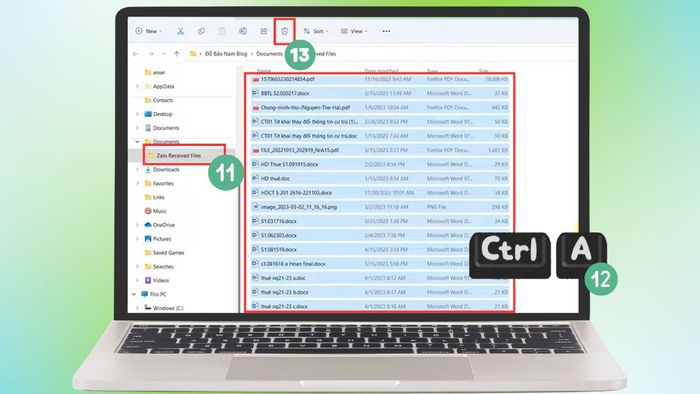Viewport: 700px width, 394px height.
Task: Click the Music icon in sidebar
Action: click(x=148, y=211)
